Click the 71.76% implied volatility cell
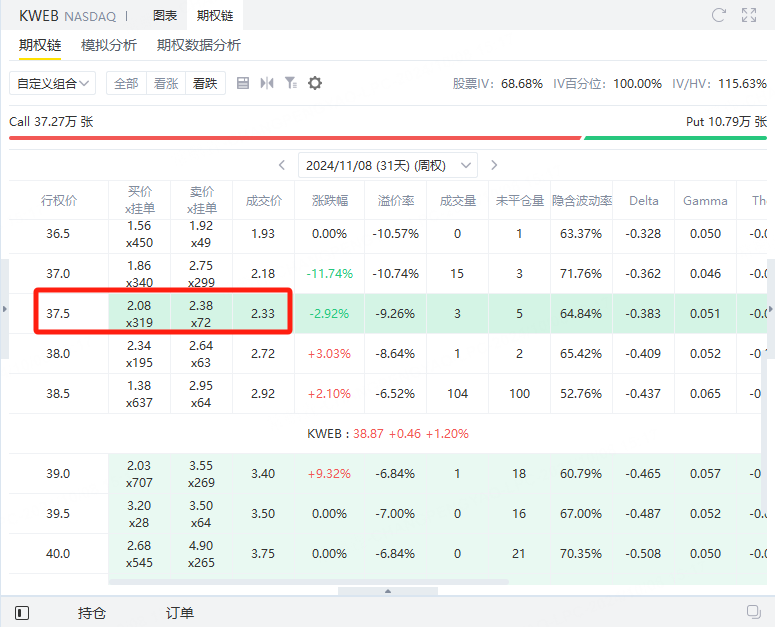 (581, 274)
